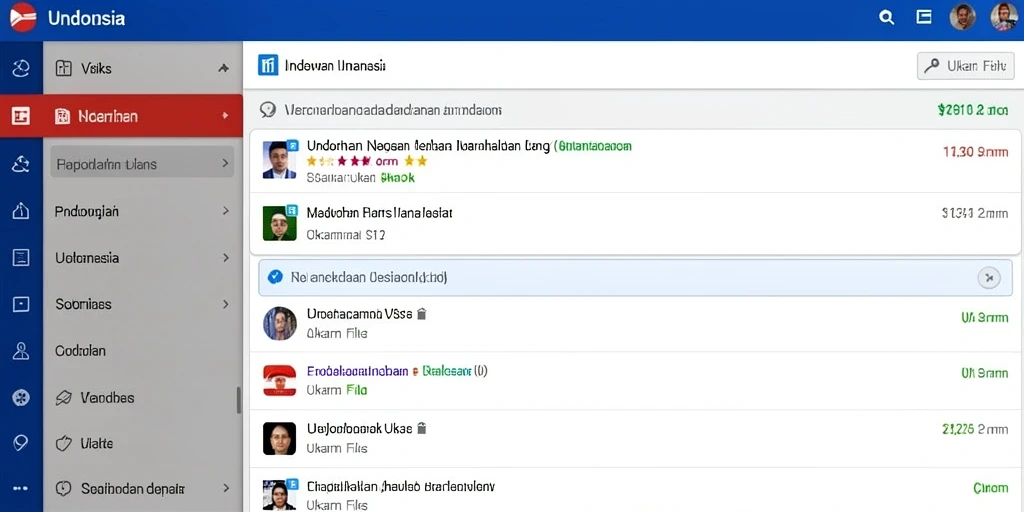Click the star rating under Undorhan Nagsan

pos(366,161)
